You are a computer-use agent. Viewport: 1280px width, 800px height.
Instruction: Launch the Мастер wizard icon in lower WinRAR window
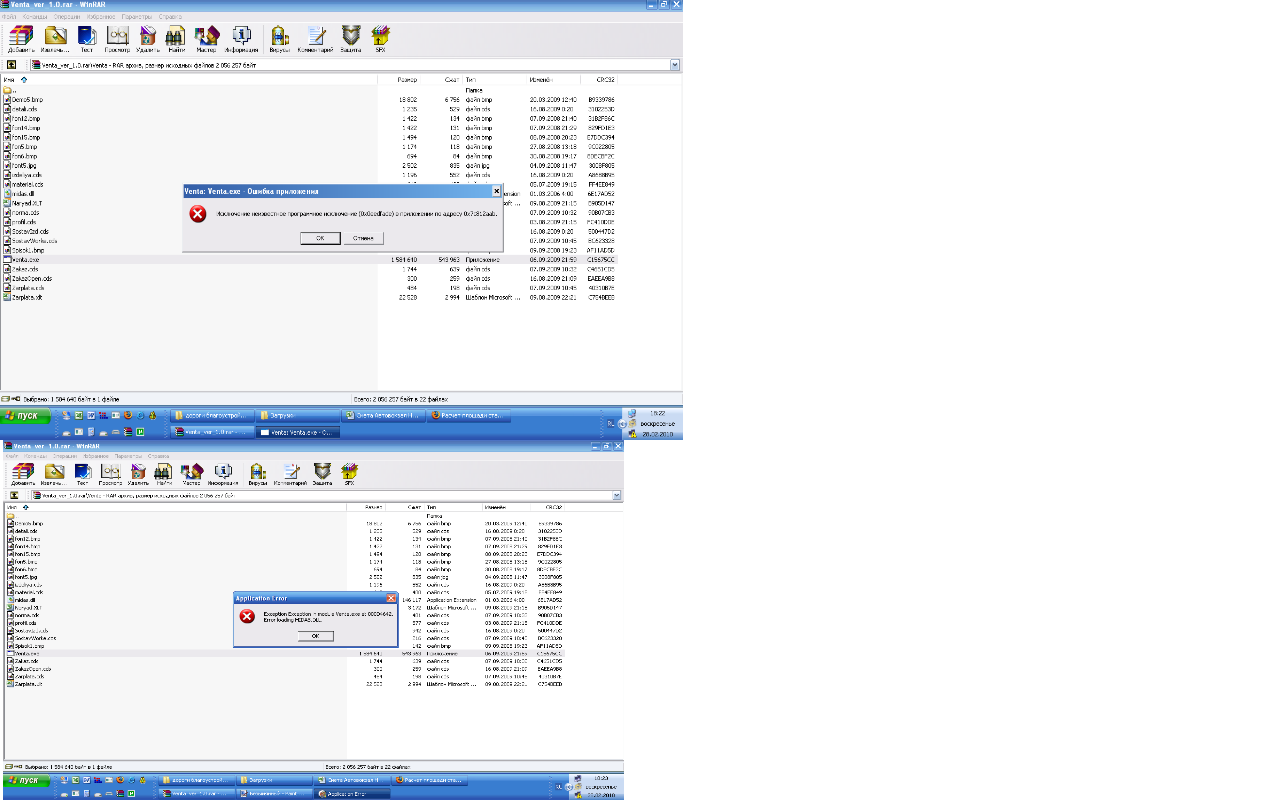(191, 474)
